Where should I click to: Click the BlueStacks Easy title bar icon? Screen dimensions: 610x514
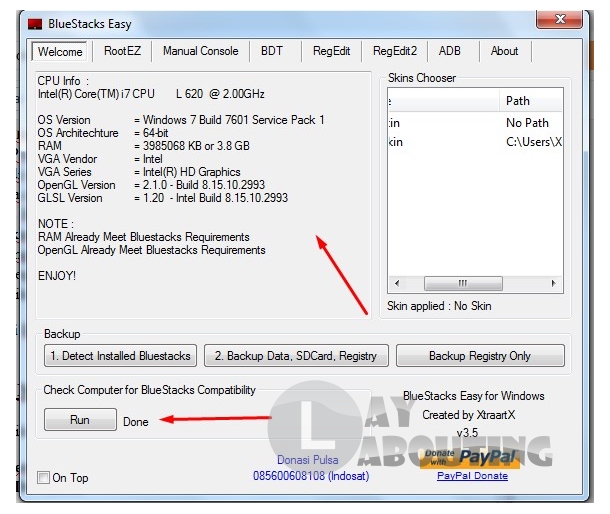click(35, 24)
